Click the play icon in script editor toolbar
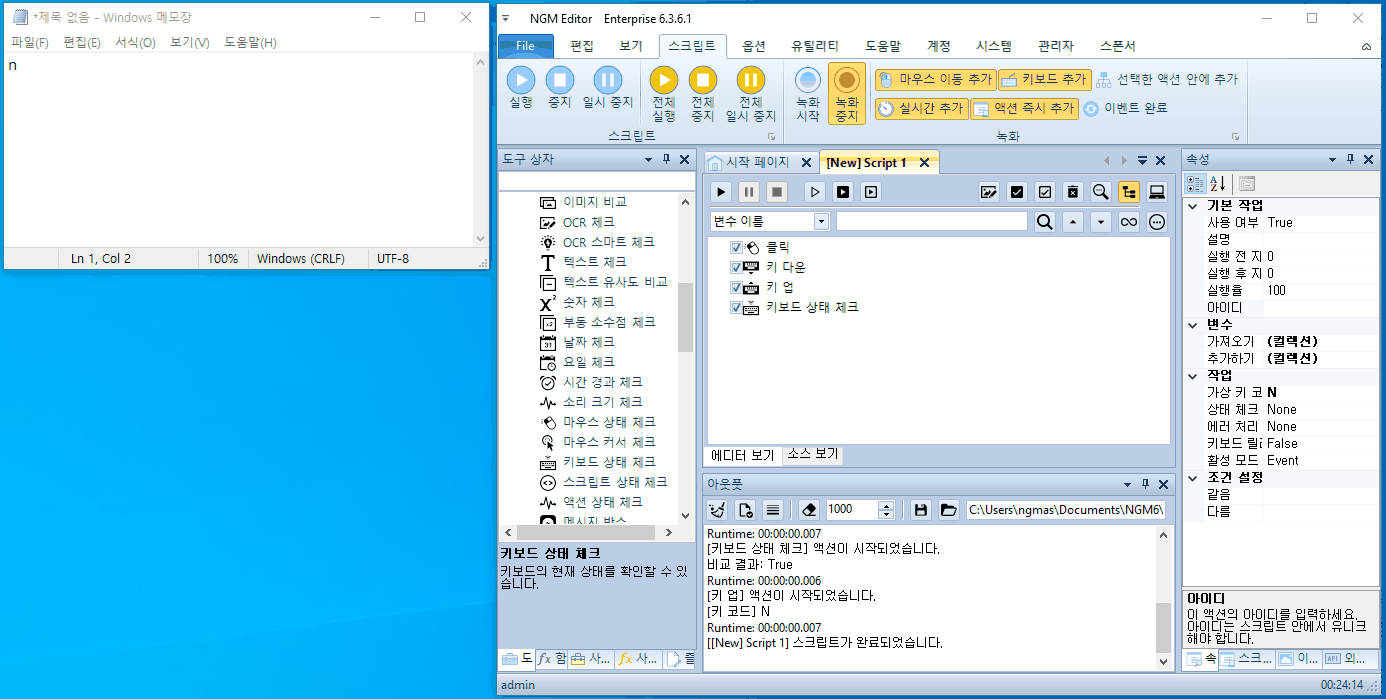This screenshot has height=699, width=1386. 721,192
